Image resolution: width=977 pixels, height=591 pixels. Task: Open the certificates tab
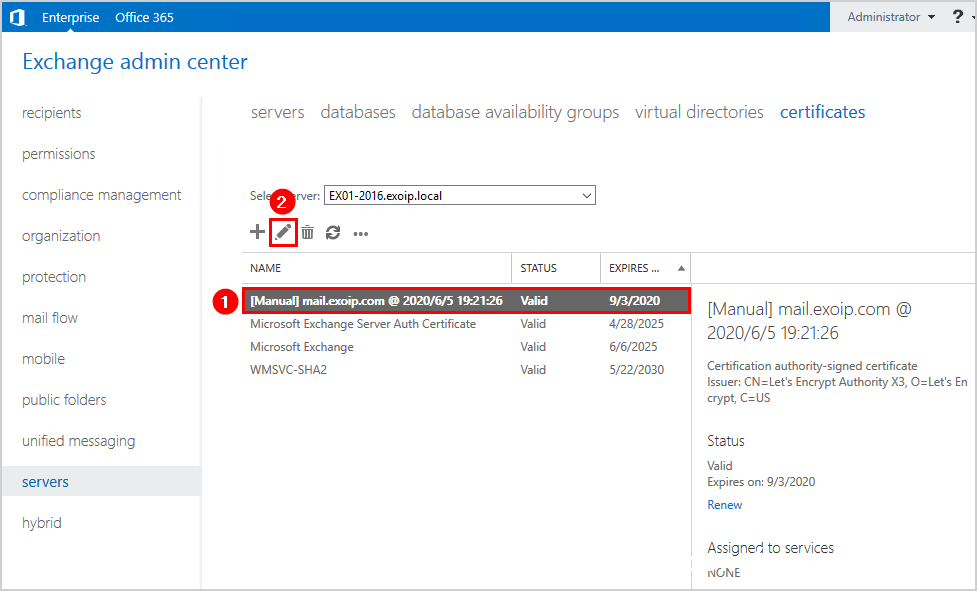(x=822, y=112)
